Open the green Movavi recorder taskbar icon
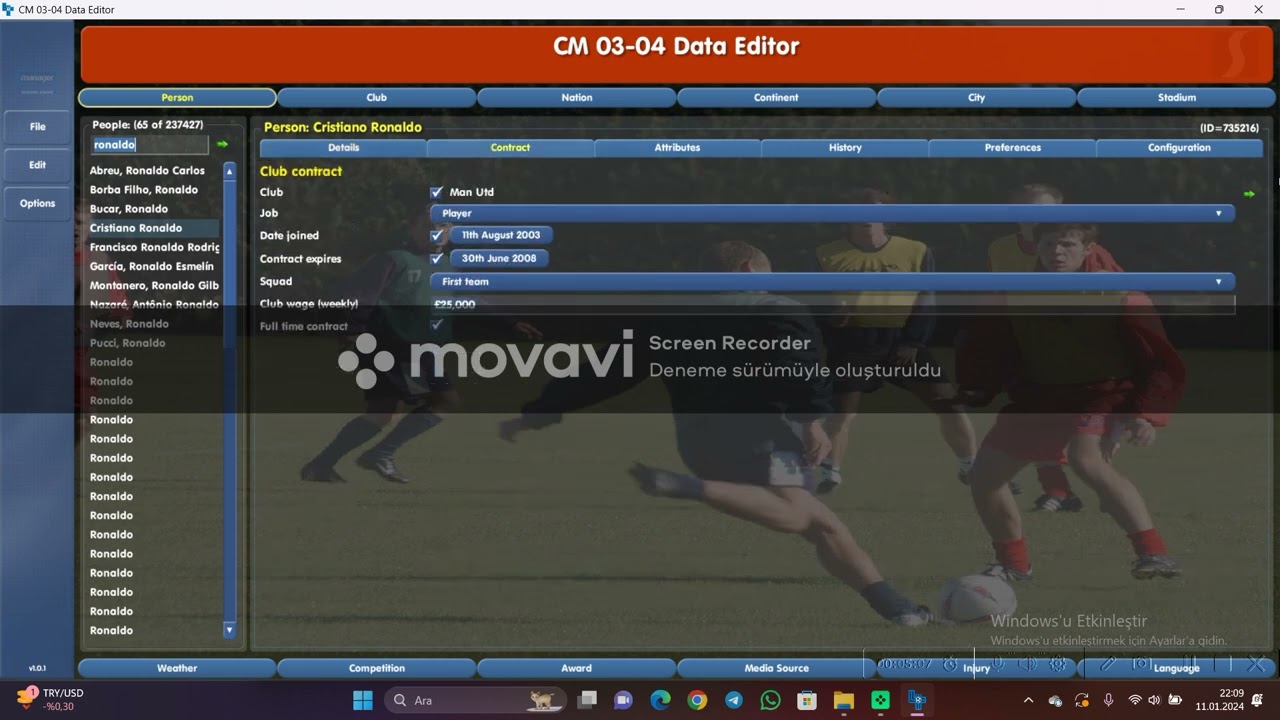Image resolution: width=1280 pixels, height=720 pixels. [880, 700]
